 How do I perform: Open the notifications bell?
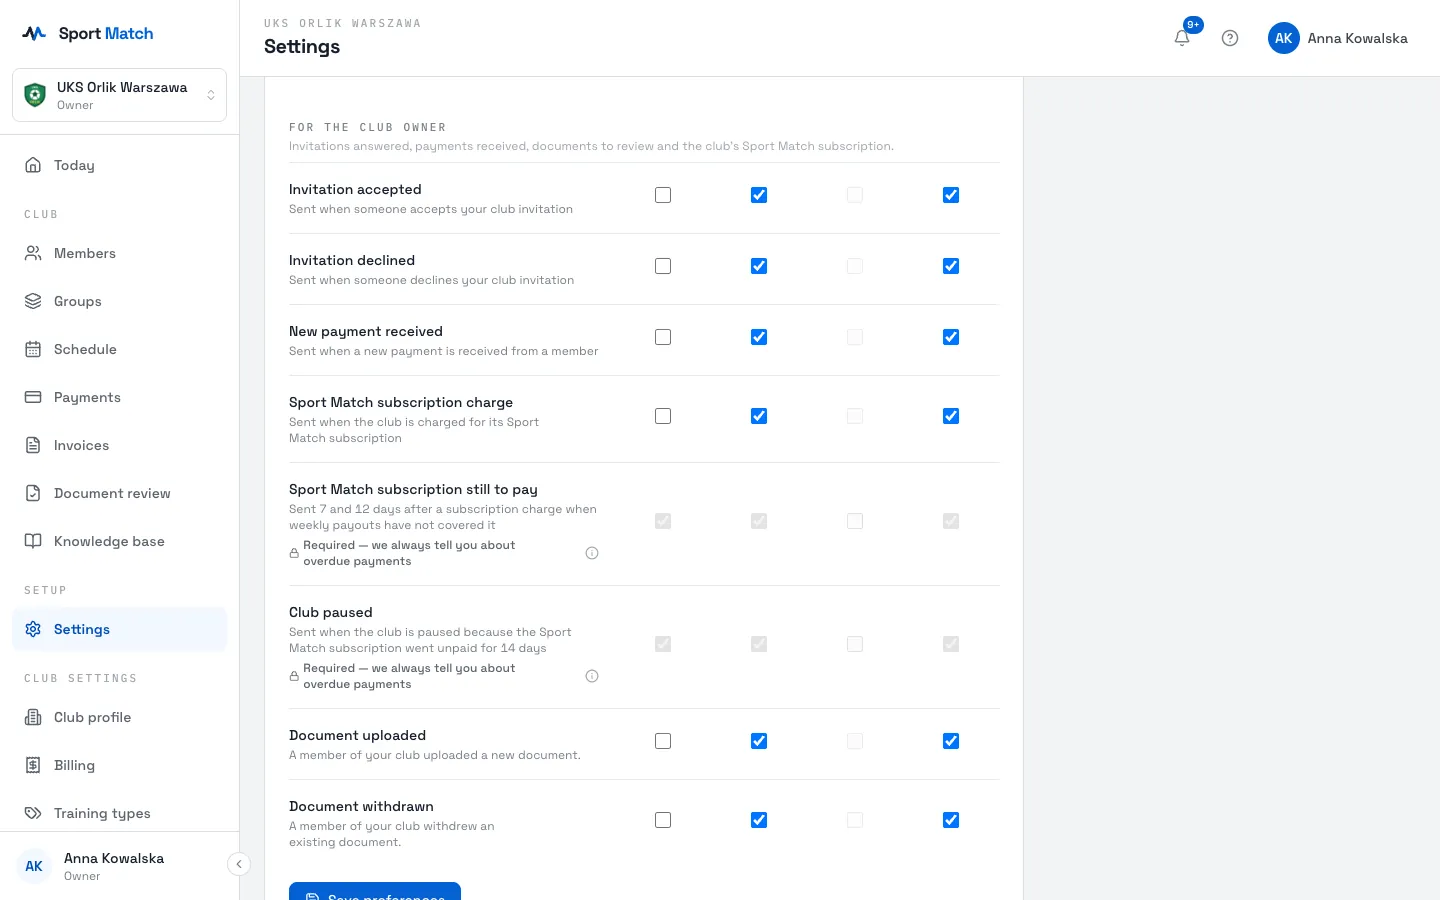click(x=1182, y=38)
